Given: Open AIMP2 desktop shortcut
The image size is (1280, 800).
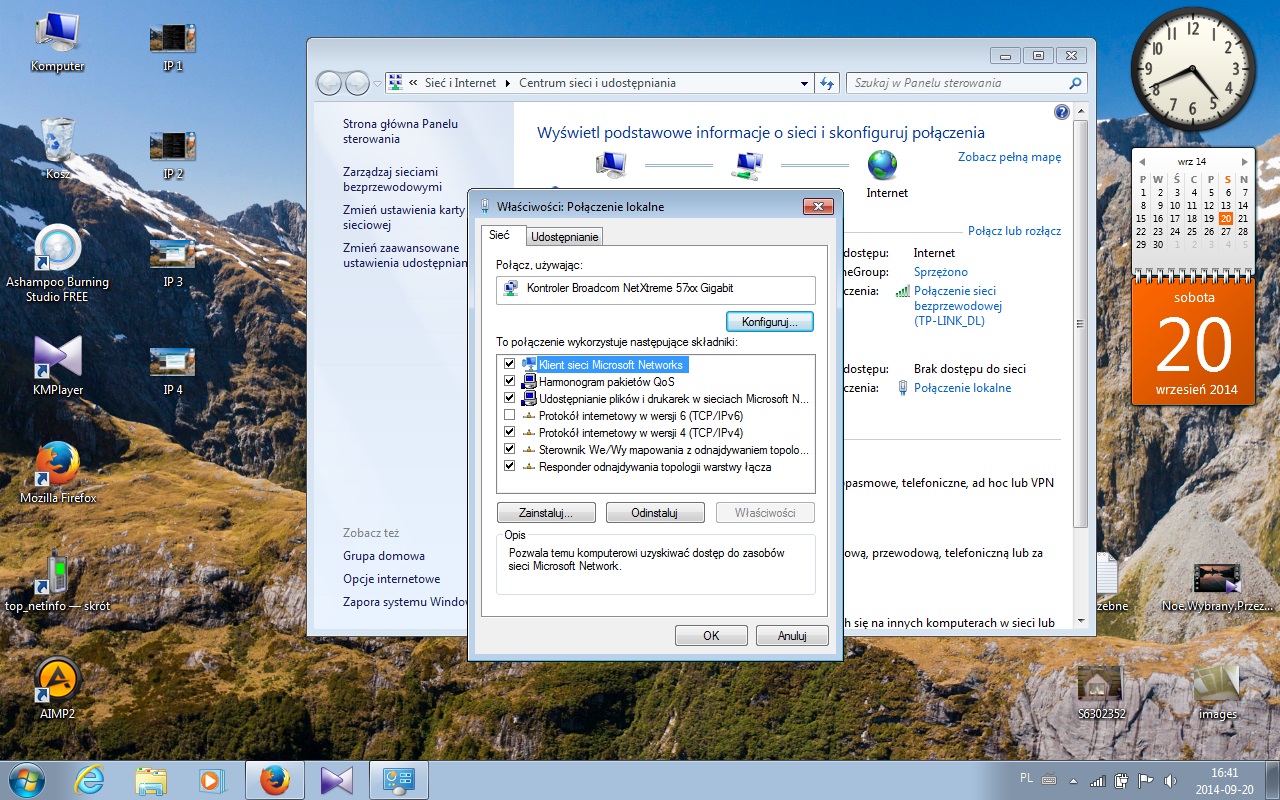Looking at the screenshot, I should coord(58,680).
